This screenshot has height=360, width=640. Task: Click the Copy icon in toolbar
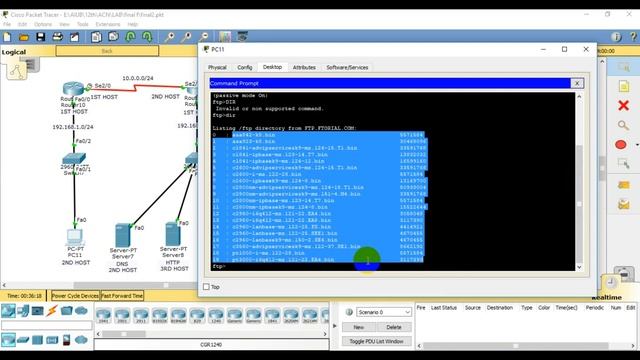[96, 37]
